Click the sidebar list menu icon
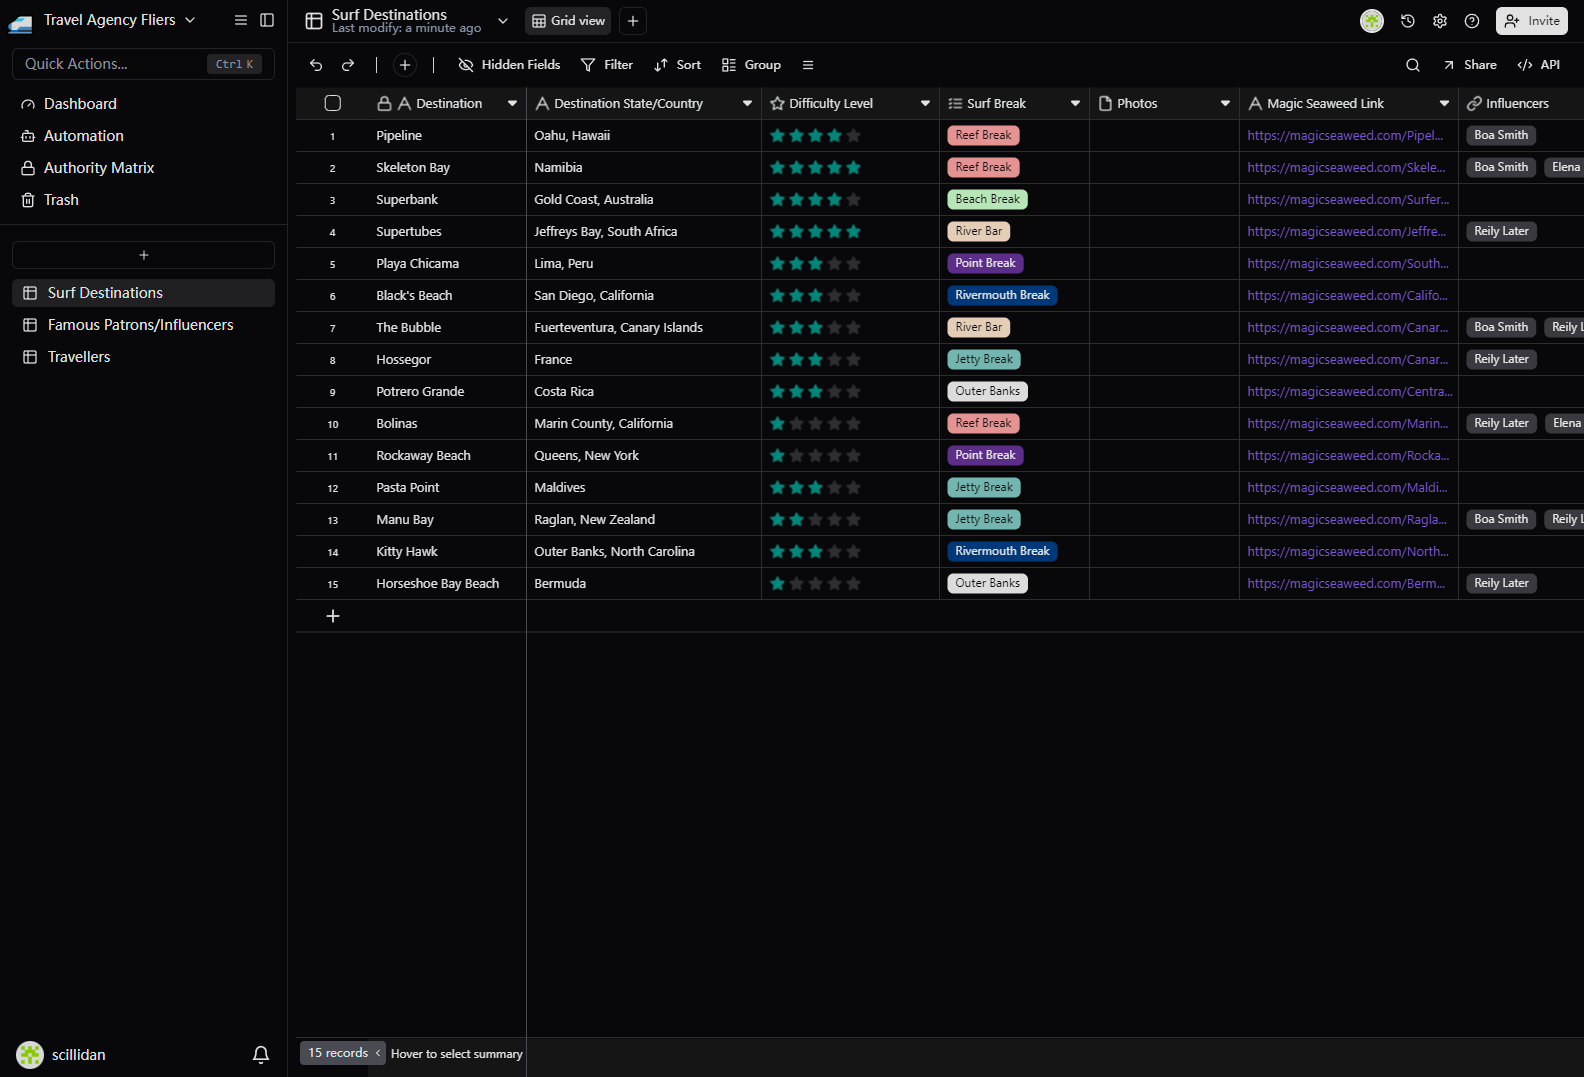 pyautogui.click(x=241, y=20)
